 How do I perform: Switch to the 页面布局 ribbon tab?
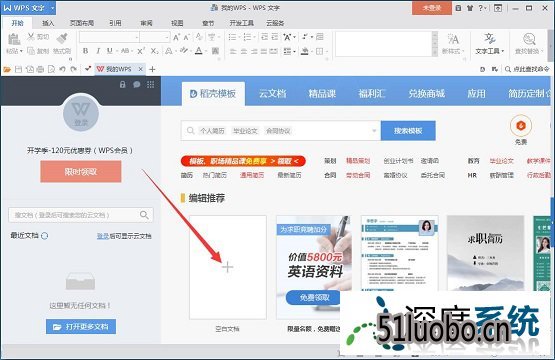pos(81,23)
